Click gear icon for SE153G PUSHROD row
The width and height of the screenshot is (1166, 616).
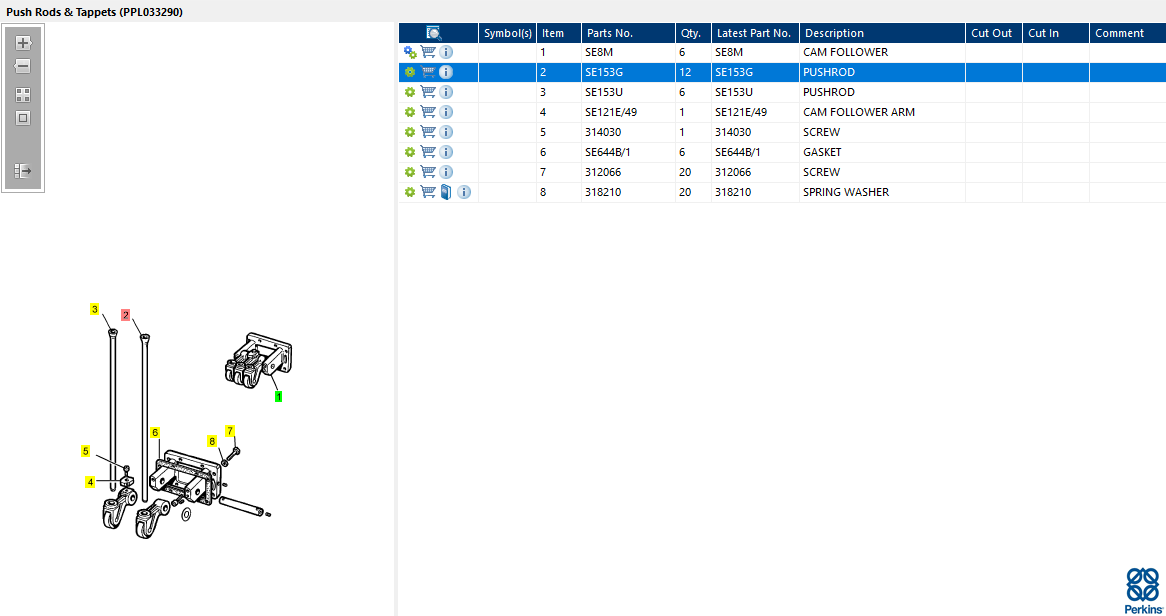[x=410, y=72]
